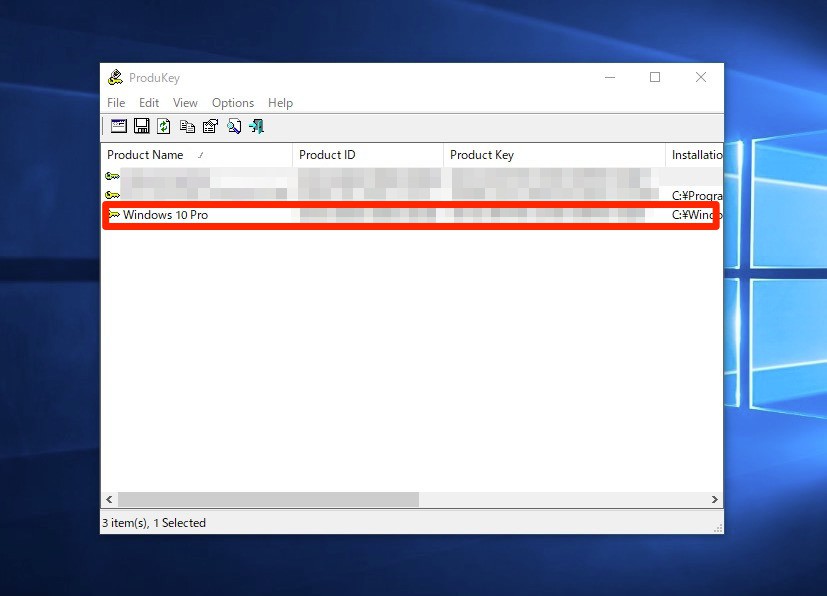The height and width of the screenshot is (596, 827).
Task: Click the key icon in the first row
Action: 112,177
